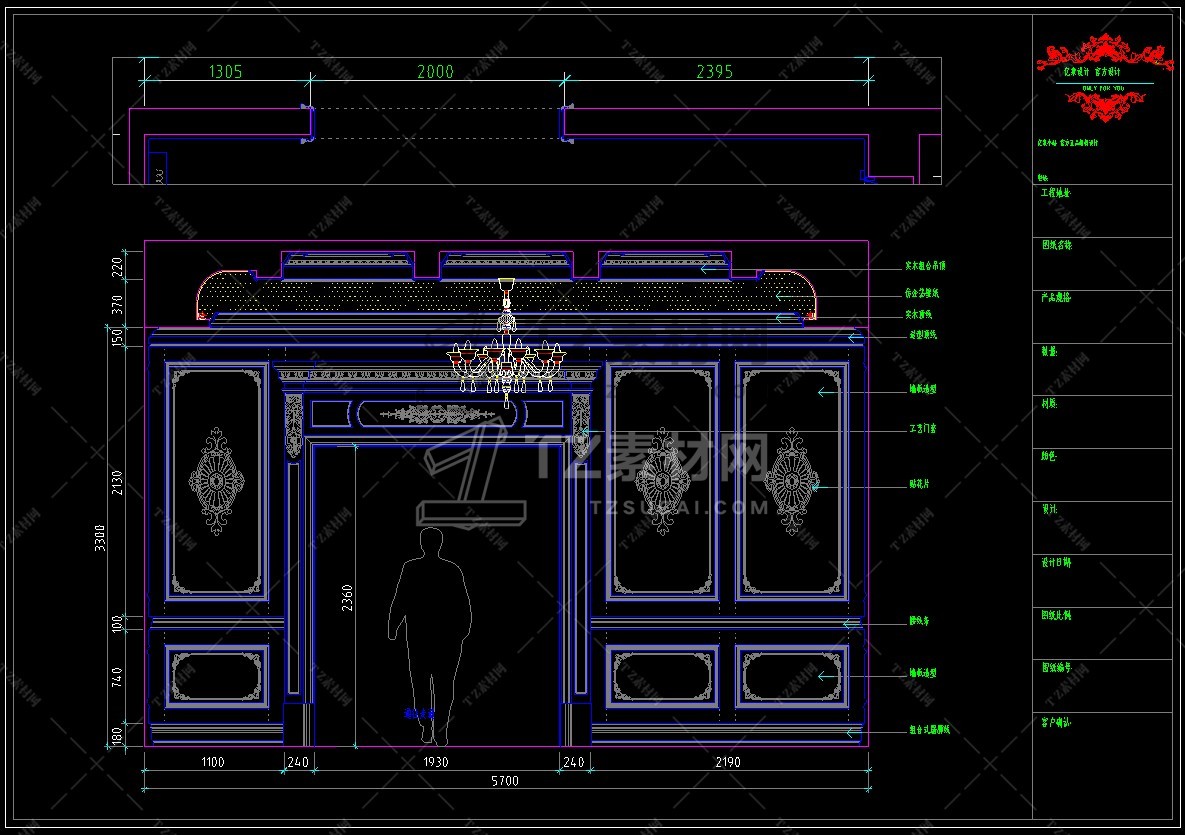Select the 腰线条 annotation label
Screen dimensions: 1185x835
[919, 620]
